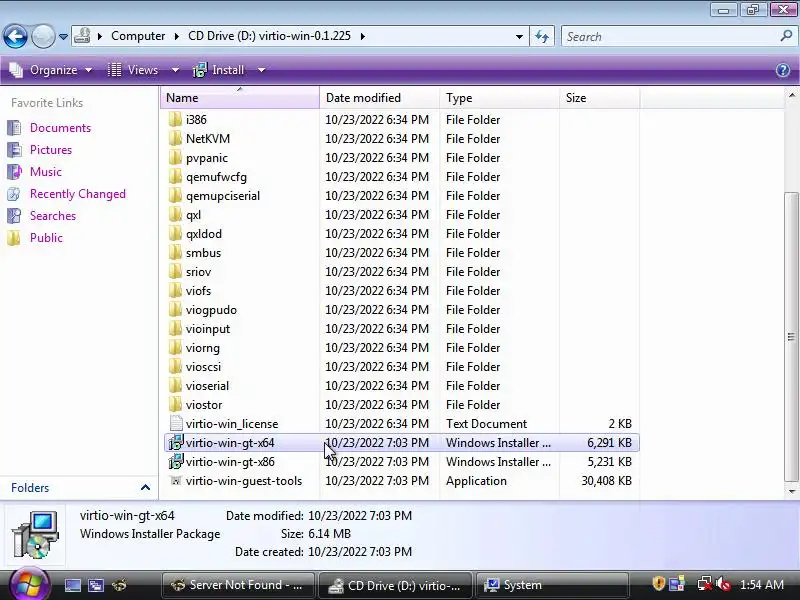Viewport: 800px width, 600px height.
Task: Click the Install toolbar button
Action: click(x=219, y=70)
